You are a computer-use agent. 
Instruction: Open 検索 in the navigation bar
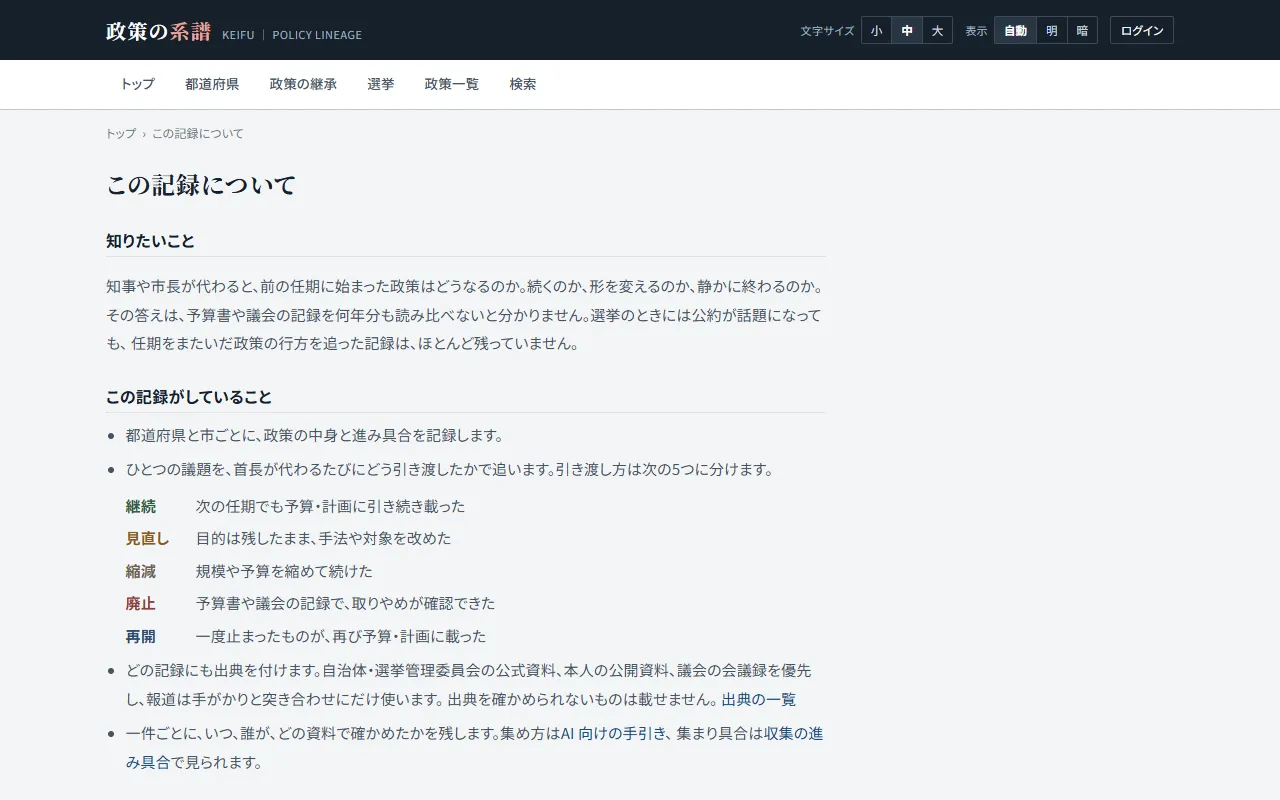click(523, 84)
